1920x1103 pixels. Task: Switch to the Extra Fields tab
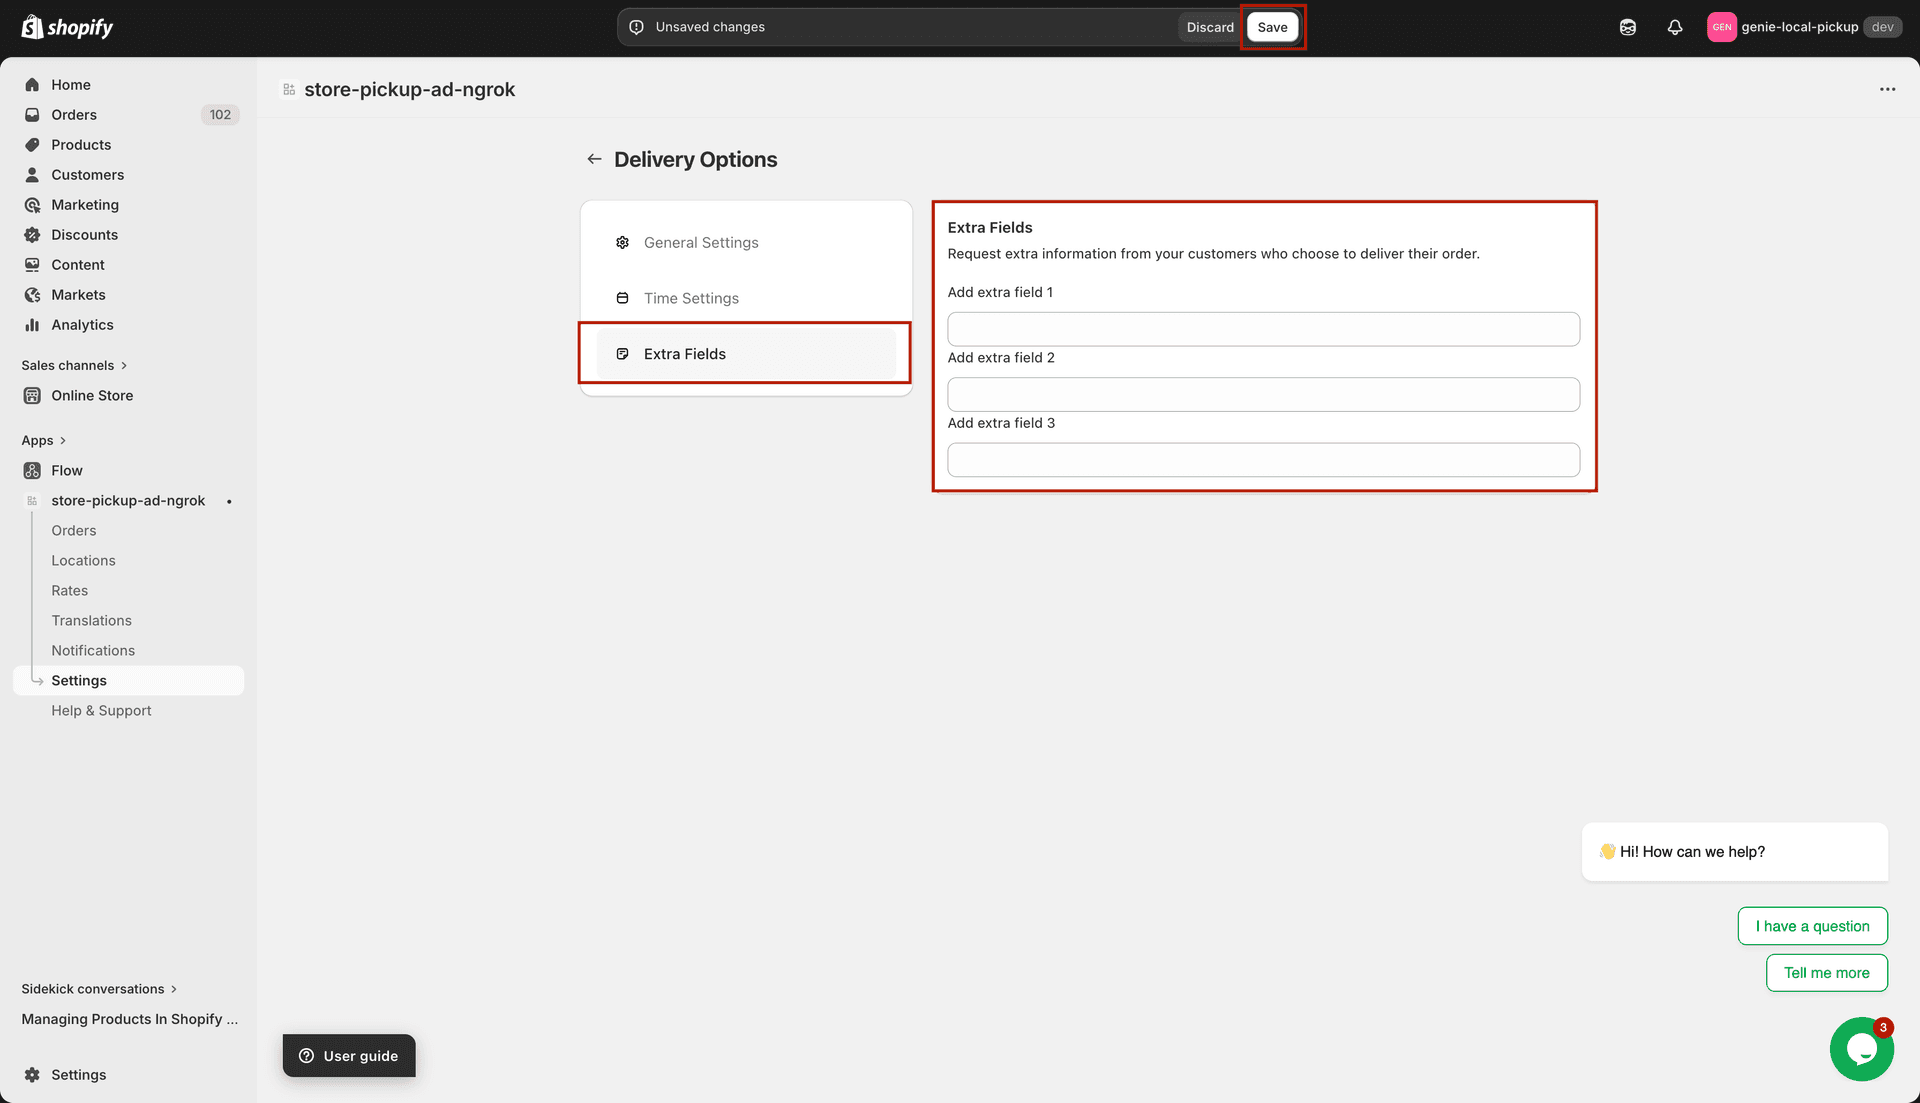(685, 353)
